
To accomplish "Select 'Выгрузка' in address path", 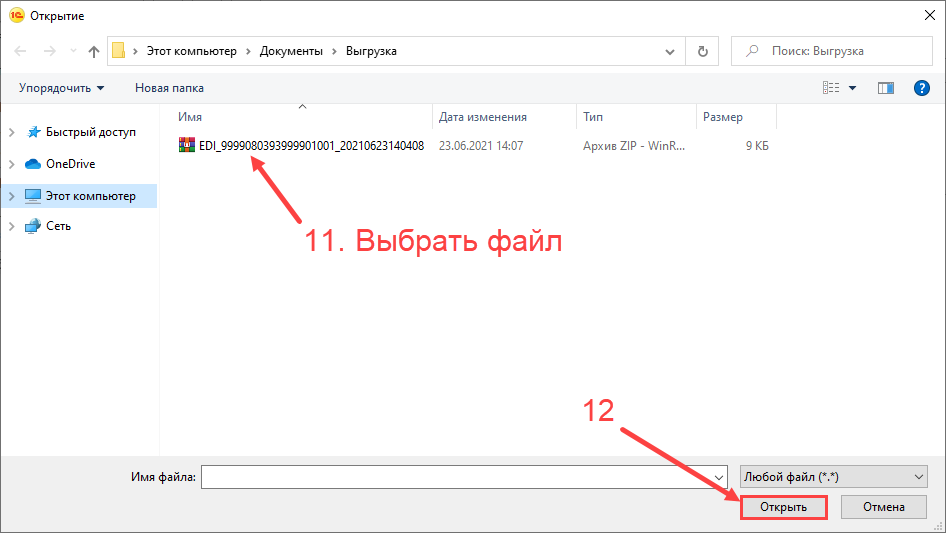I will (371, 51).
